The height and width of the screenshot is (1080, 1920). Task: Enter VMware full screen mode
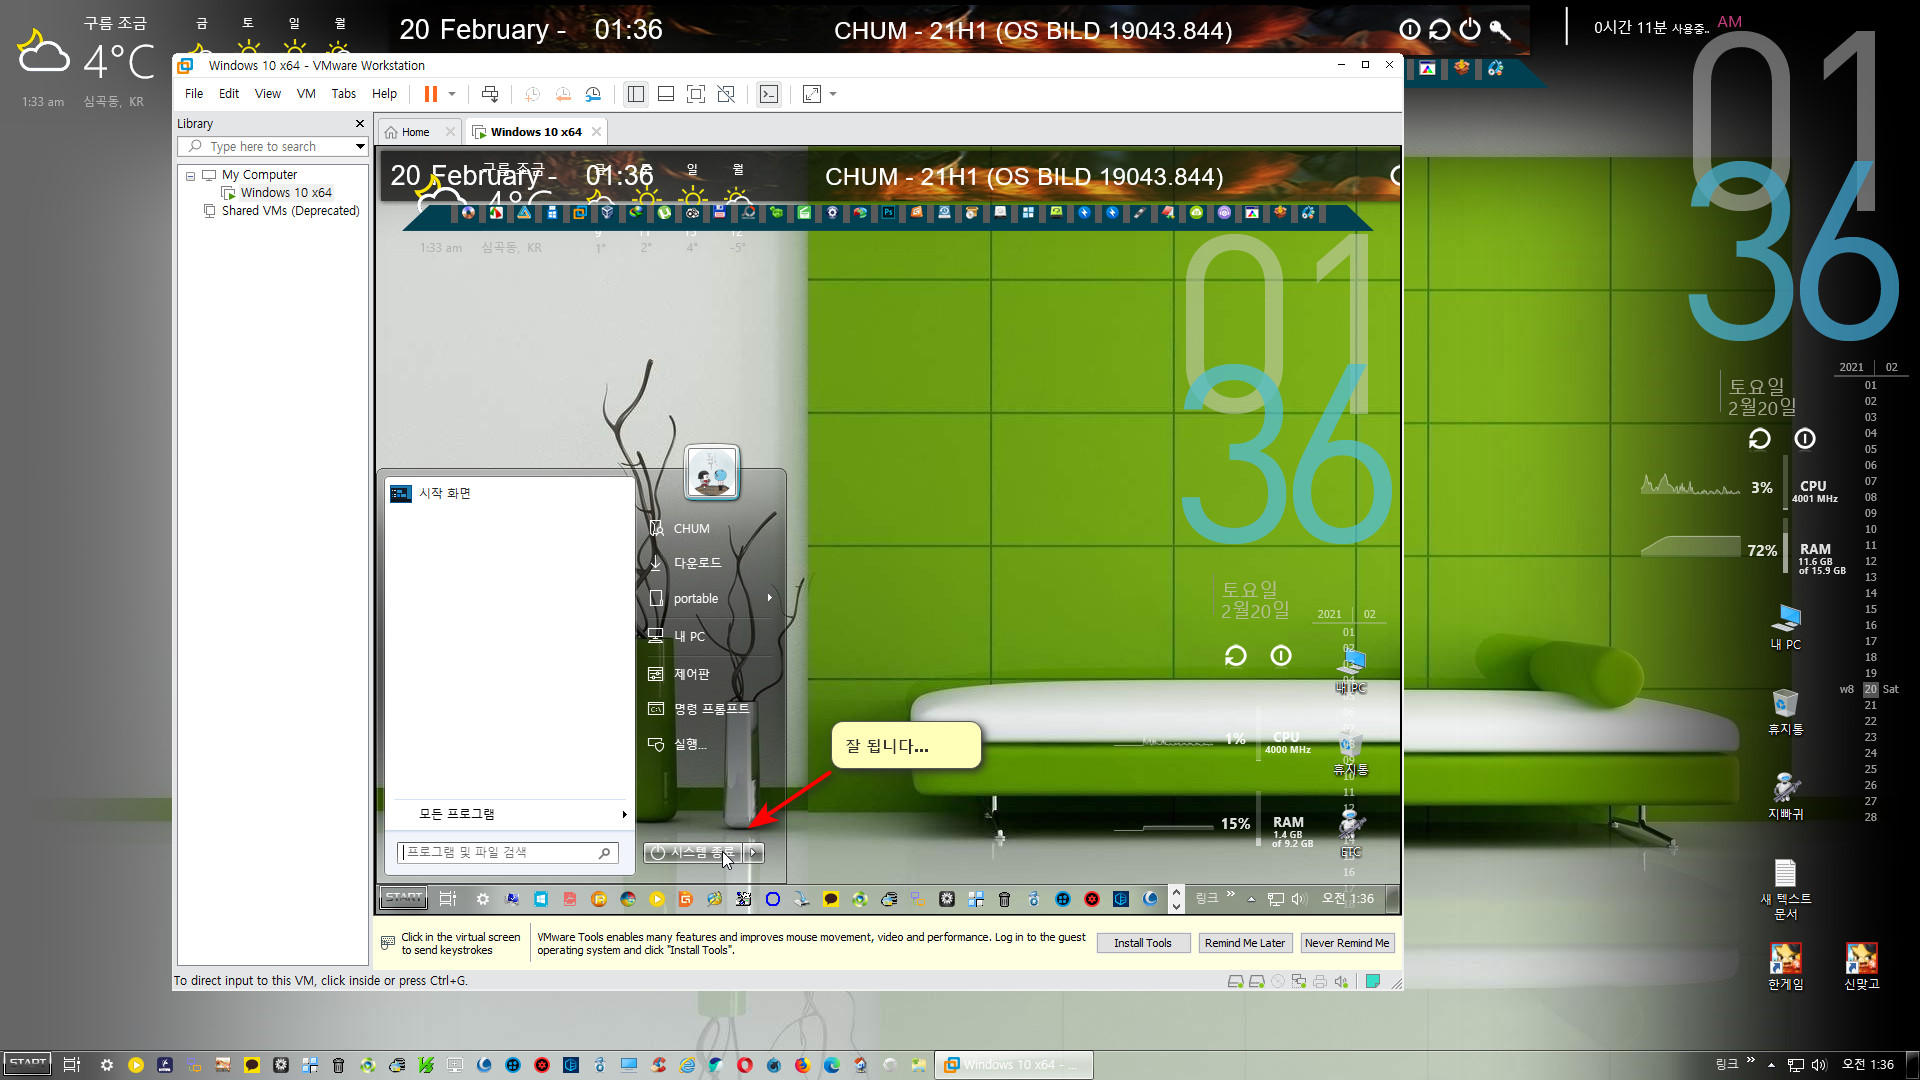[696, 94]
